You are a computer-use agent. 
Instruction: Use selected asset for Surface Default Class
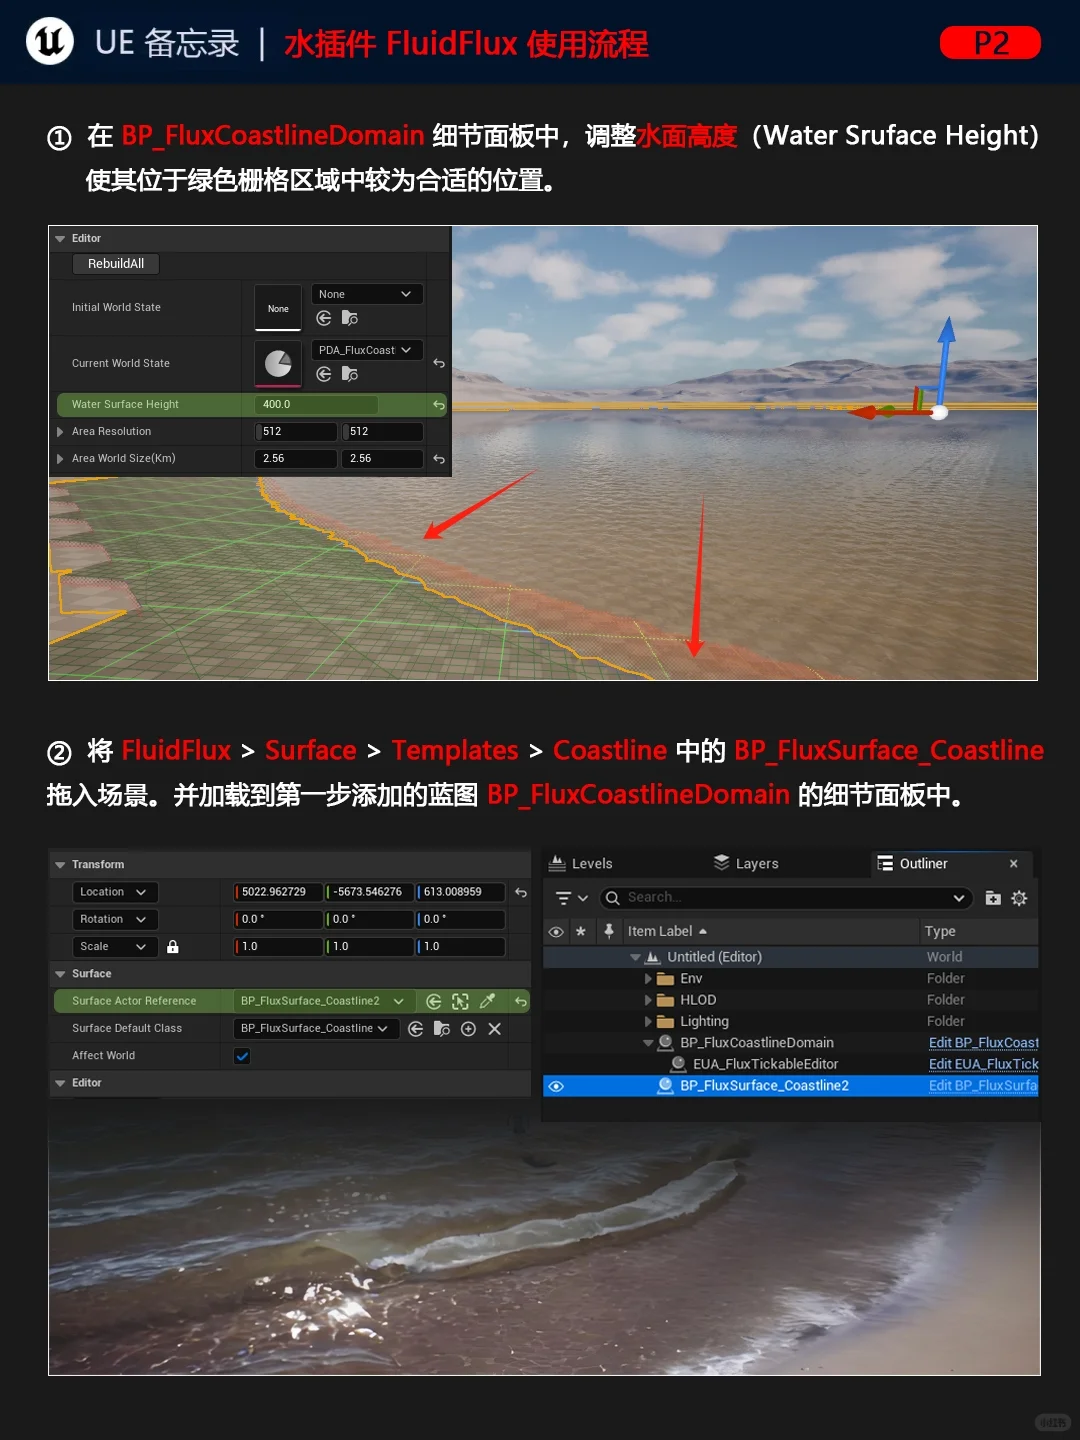[x=416, y=1029]
